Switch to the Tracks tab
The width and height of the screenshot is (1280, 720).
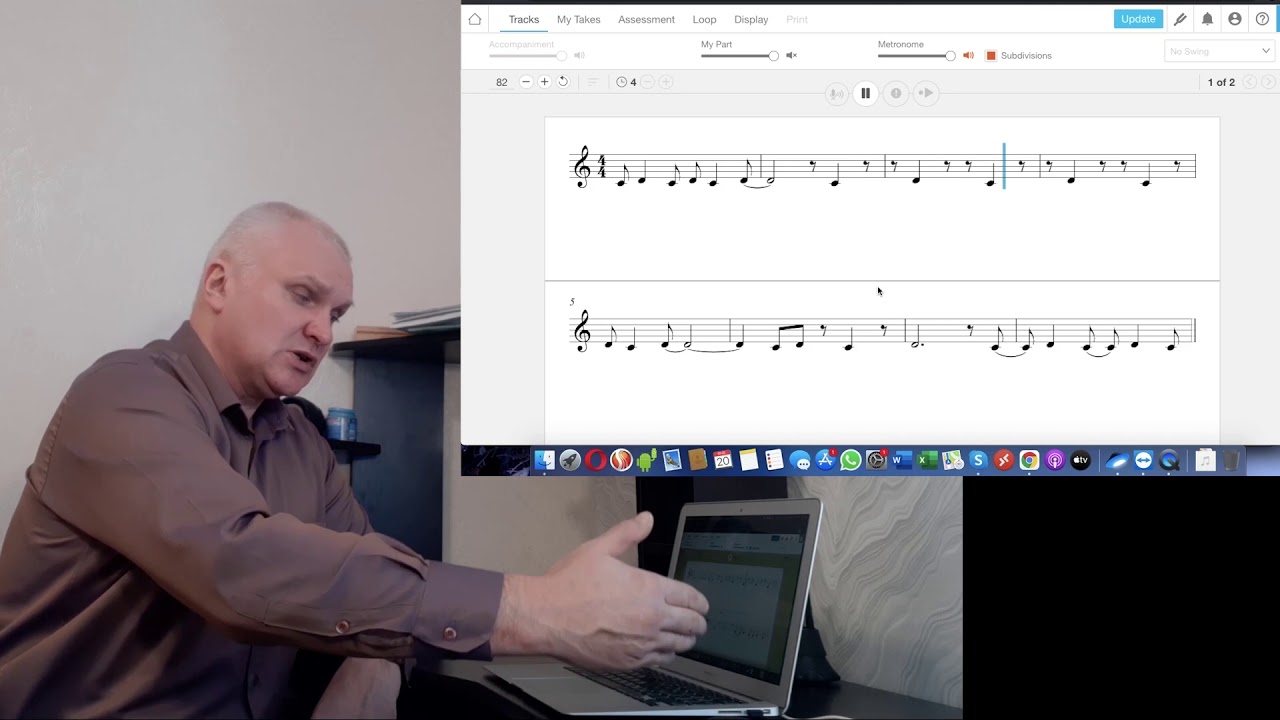click(523, 19)
